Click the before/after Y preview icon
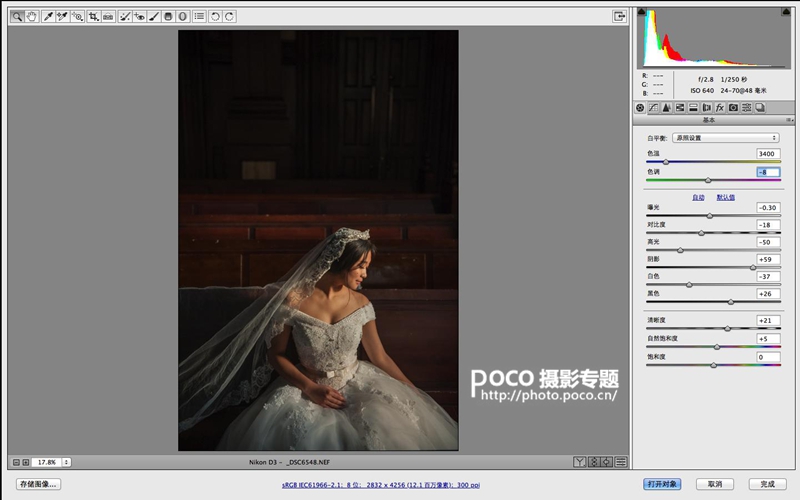The width and height of the screenshot is (800, 500). [x=579, y=462]
